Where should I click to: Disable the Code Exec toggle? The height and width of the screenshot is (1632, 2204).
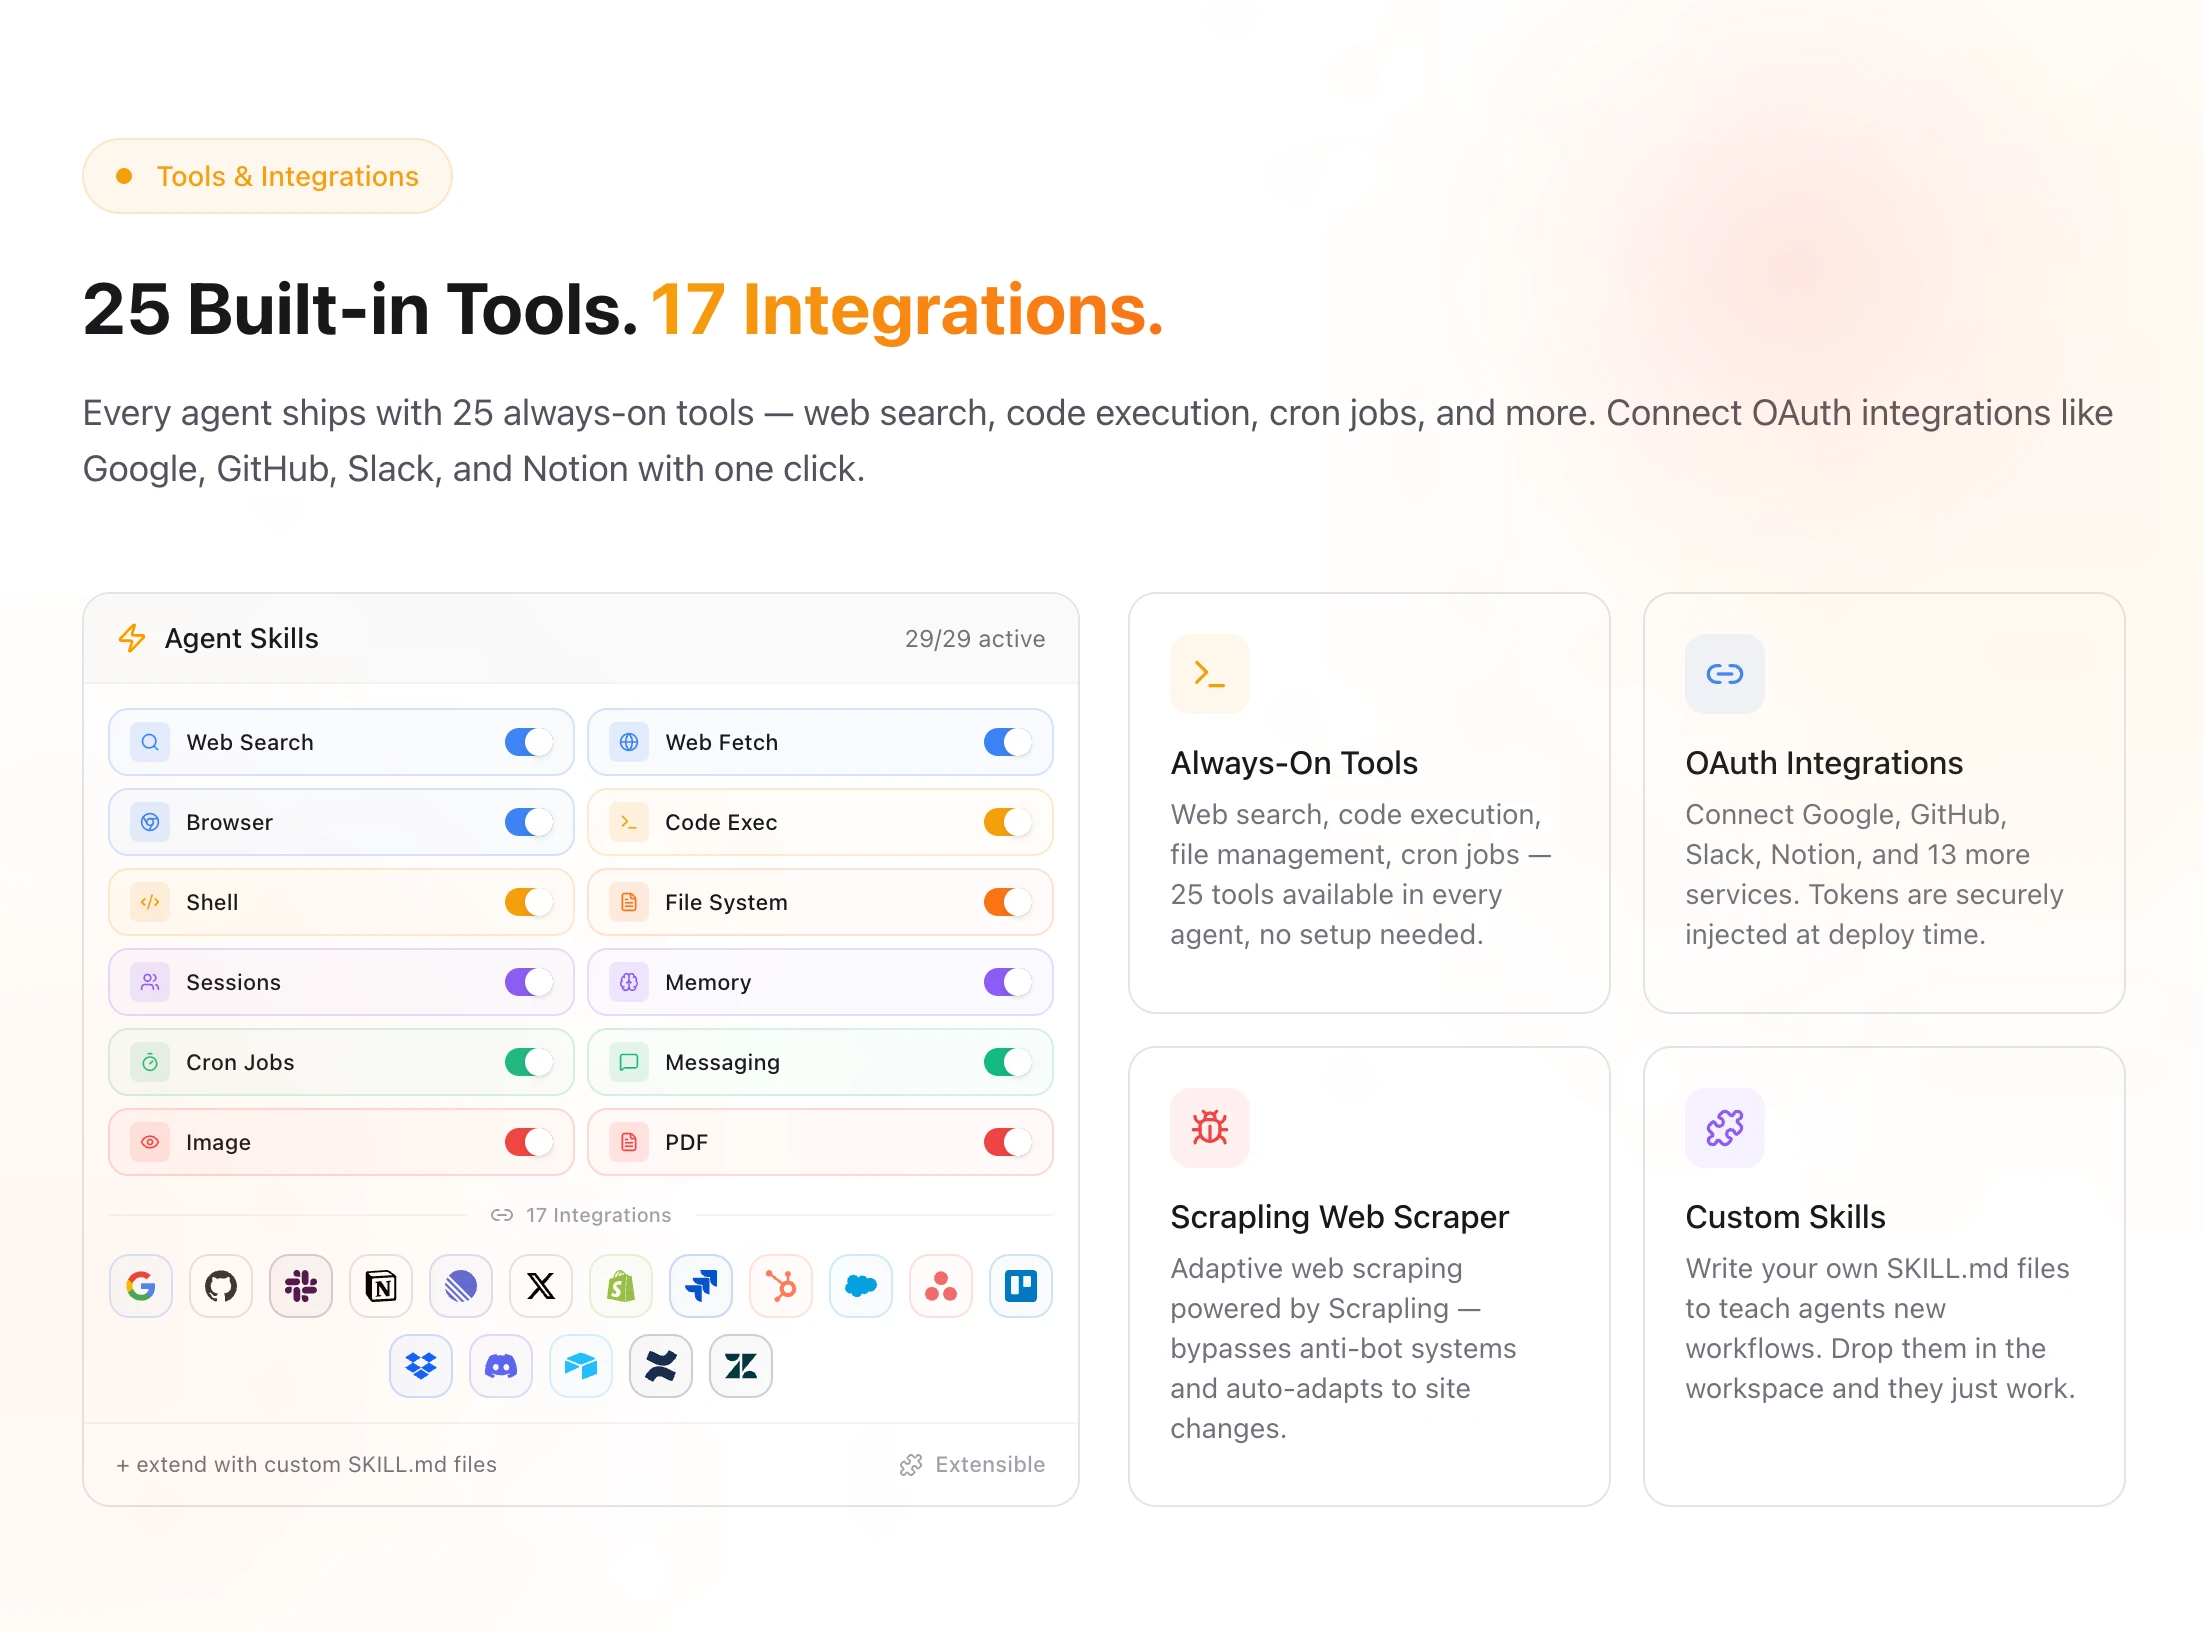(1007, 822)
